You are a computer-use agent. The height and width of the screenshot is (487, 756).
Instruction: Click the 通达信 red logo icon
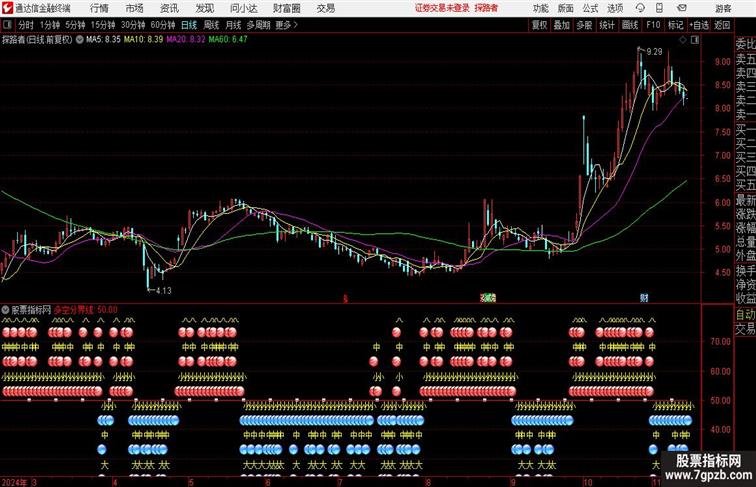click(x=7, y=8)
